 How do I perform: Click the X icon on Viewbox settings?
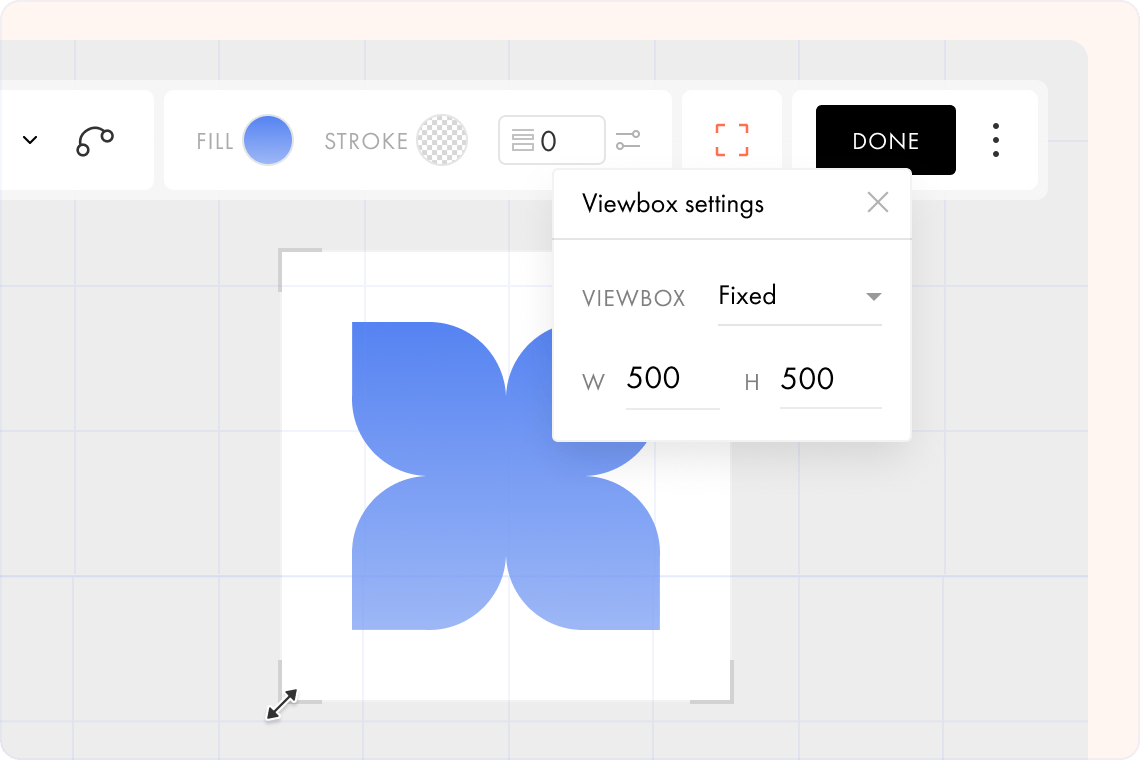point(878,202)
